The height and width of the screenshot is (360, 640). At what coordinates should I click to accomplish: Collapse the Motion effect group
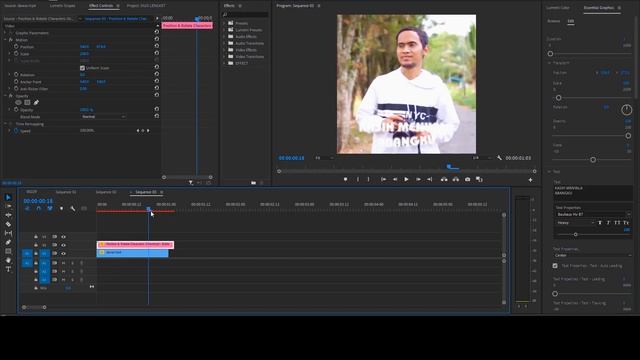pyautogui.click(x=5, y=40)
